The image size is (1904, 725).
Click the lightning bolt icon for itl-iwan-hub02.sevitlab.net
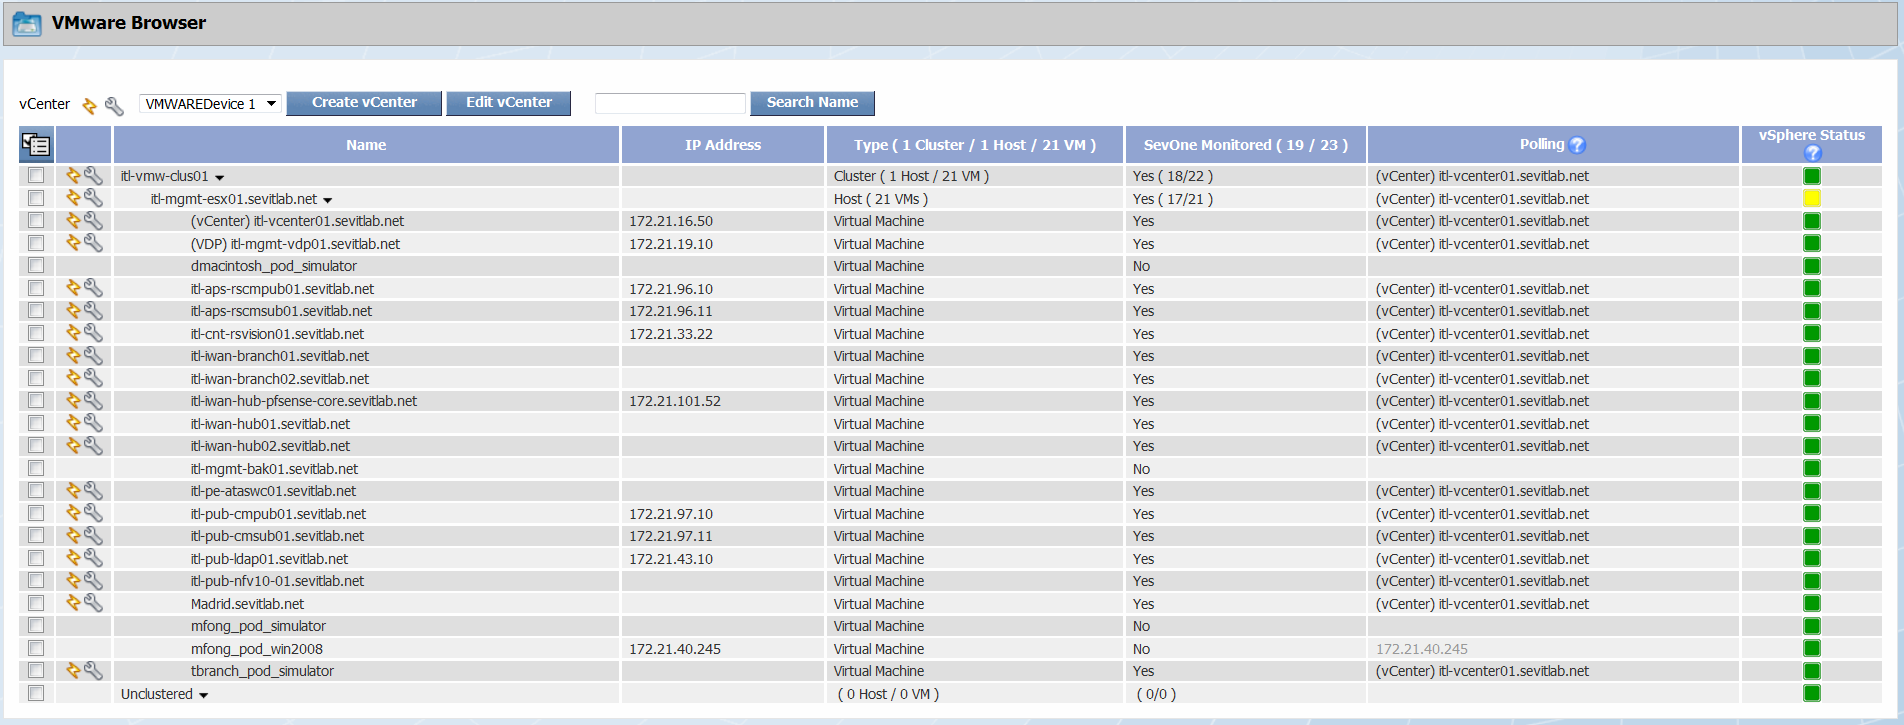(73, 445)
